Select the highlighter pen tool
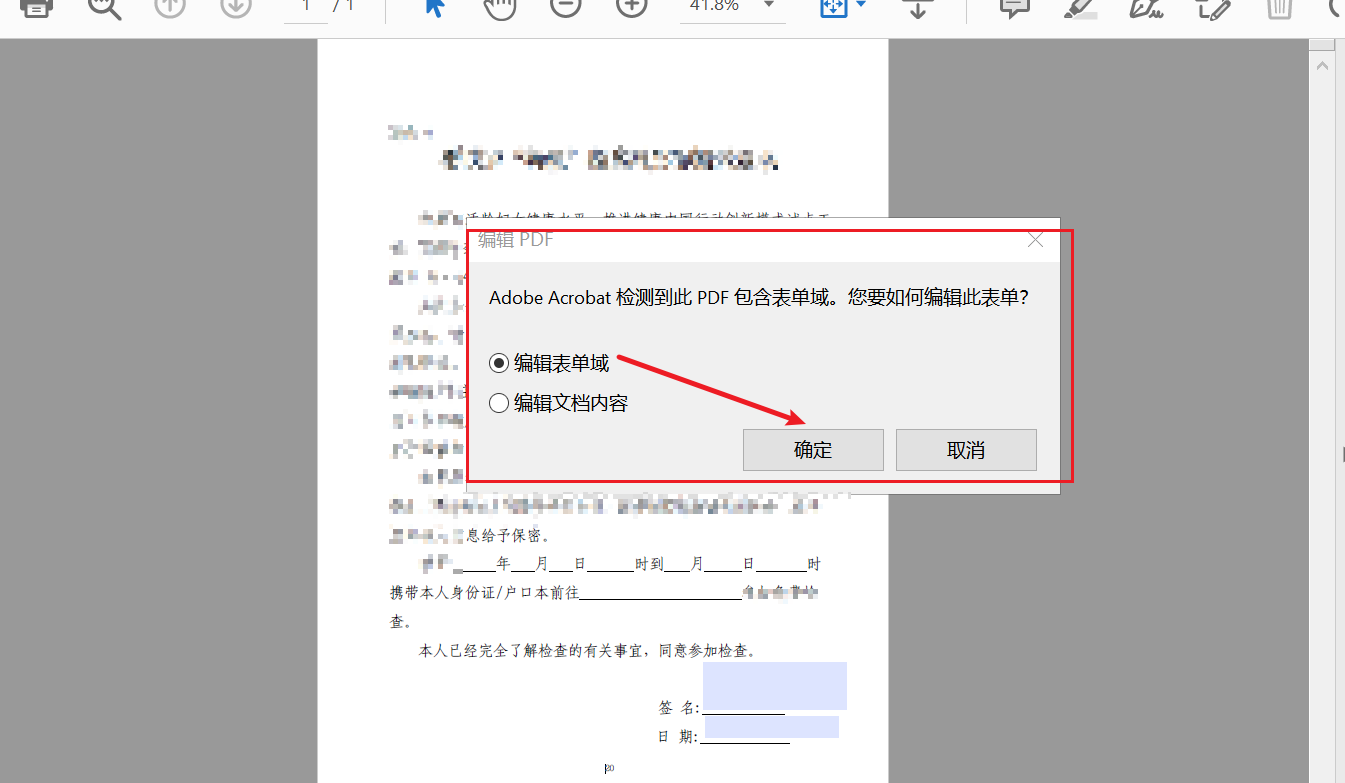This screenshot has width=1345, height=783. pyautogui.click(x=1080, y=8)
